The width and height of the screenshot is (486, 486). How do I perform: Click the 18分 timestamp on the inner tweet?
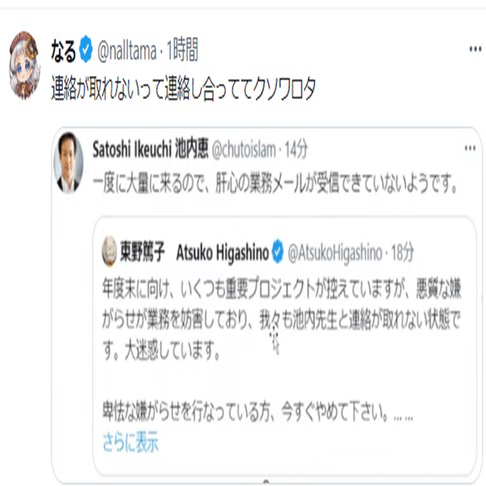(402, 252)
